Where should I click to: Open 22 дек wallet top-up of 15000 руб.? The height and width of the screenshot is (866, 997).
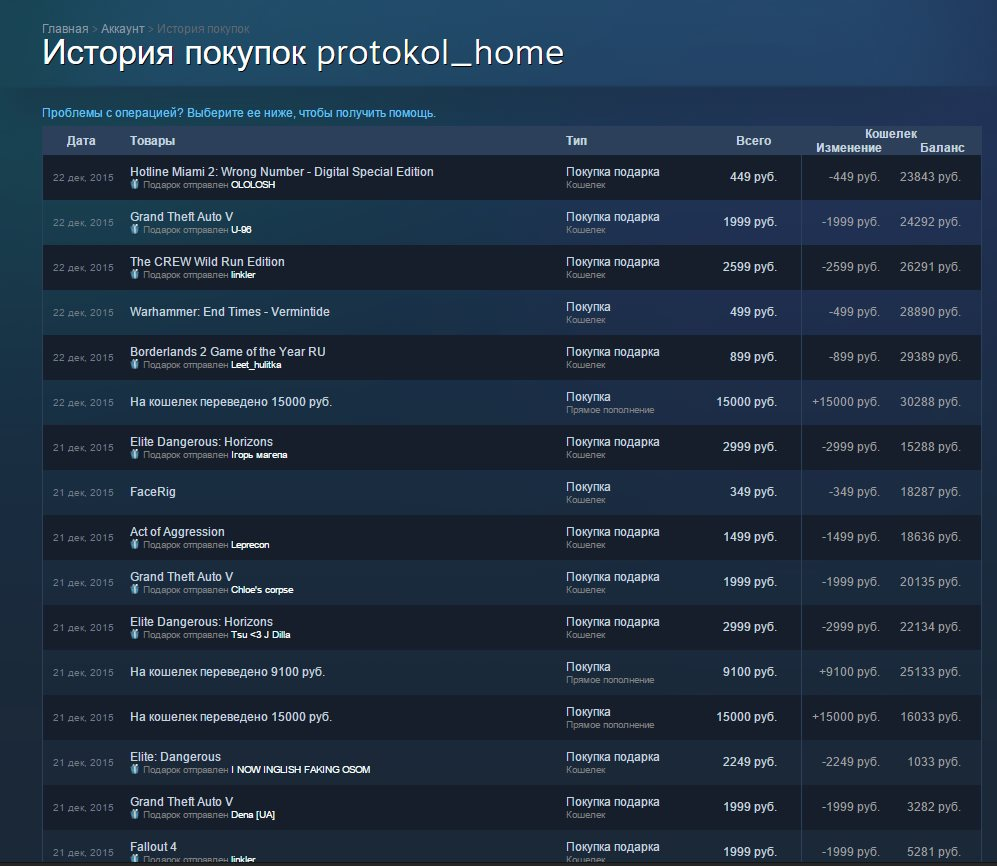(x=511, y=402)
